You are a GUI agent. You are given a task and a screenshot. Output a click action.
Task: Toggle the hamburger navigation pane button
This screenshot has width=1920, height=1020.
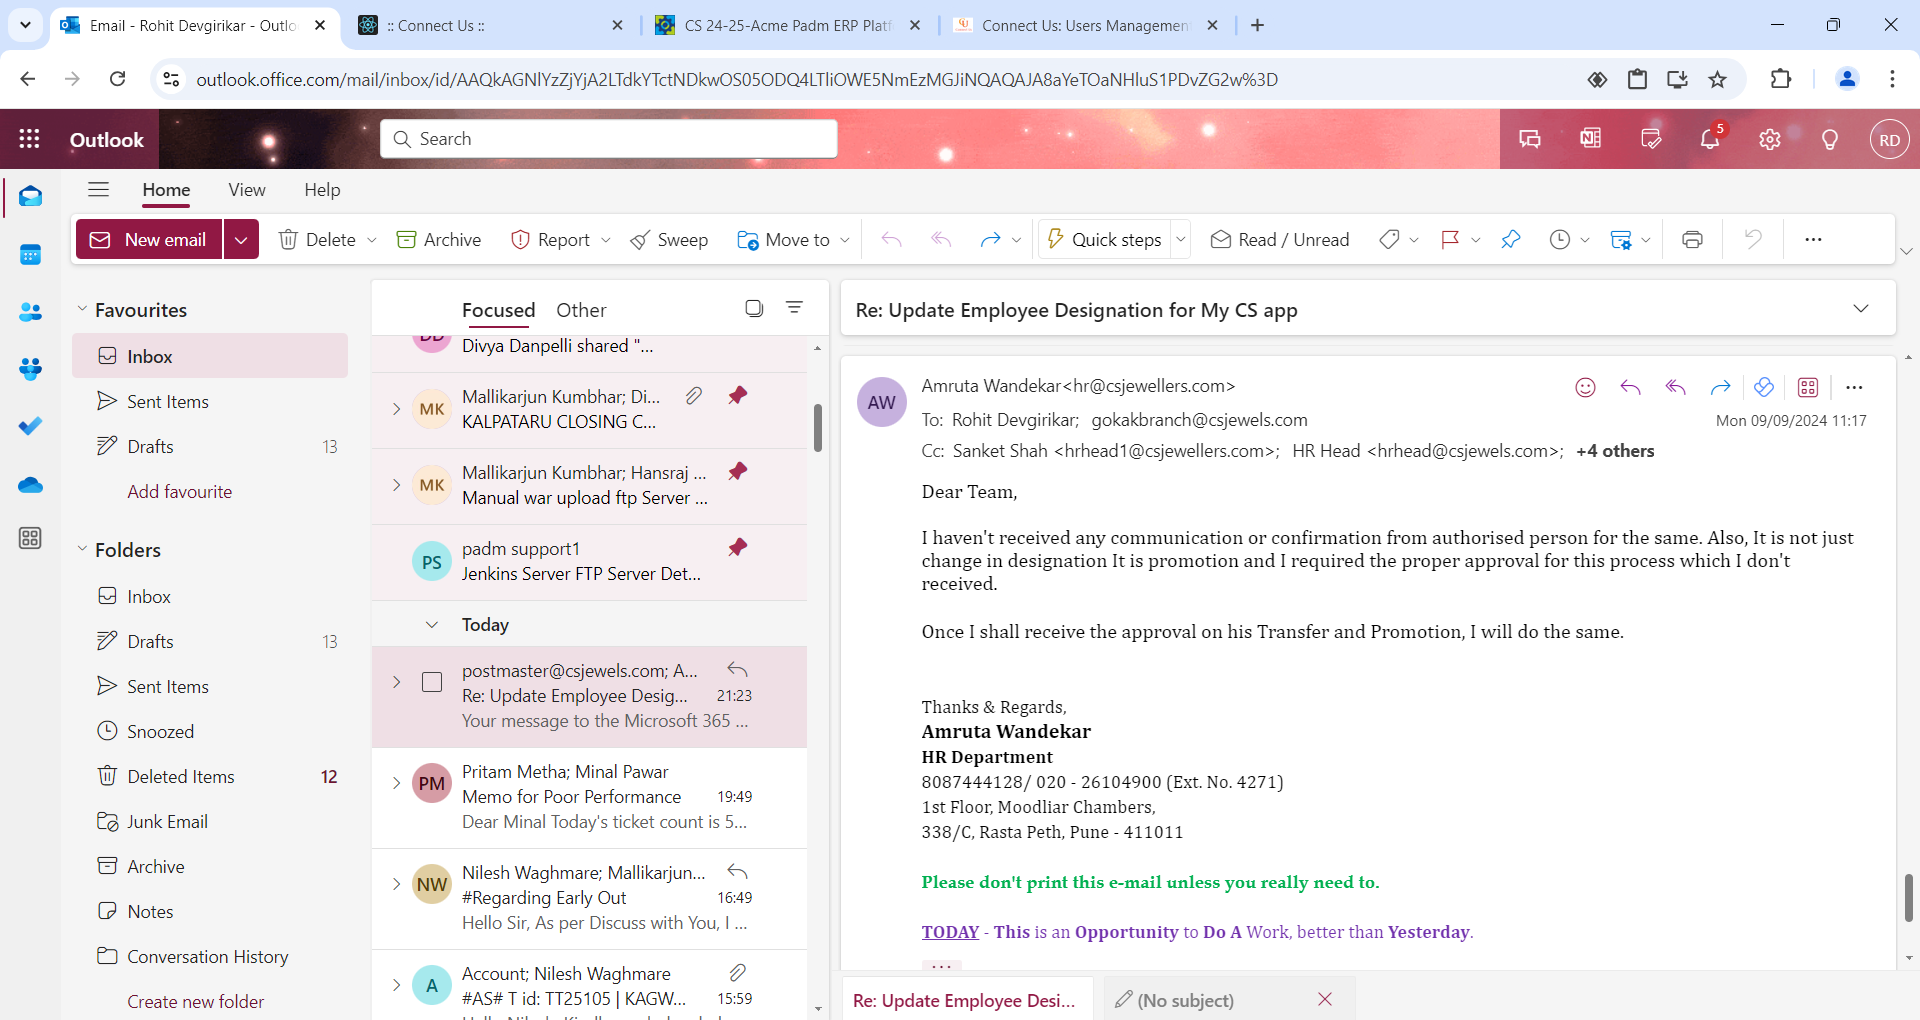click(98, 189)
